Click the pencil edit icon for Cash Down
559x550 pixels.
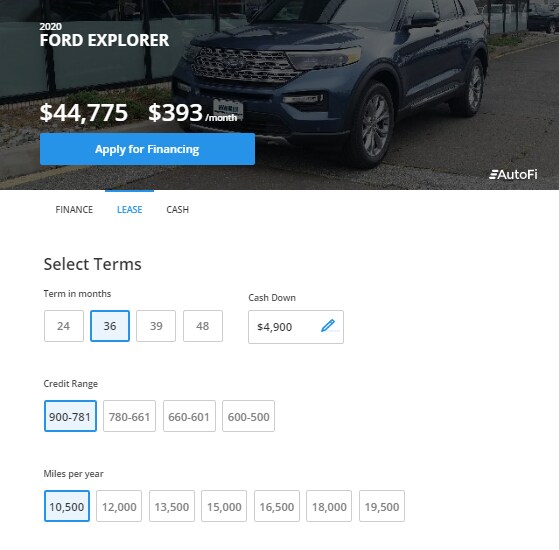(x=328, y=326)
